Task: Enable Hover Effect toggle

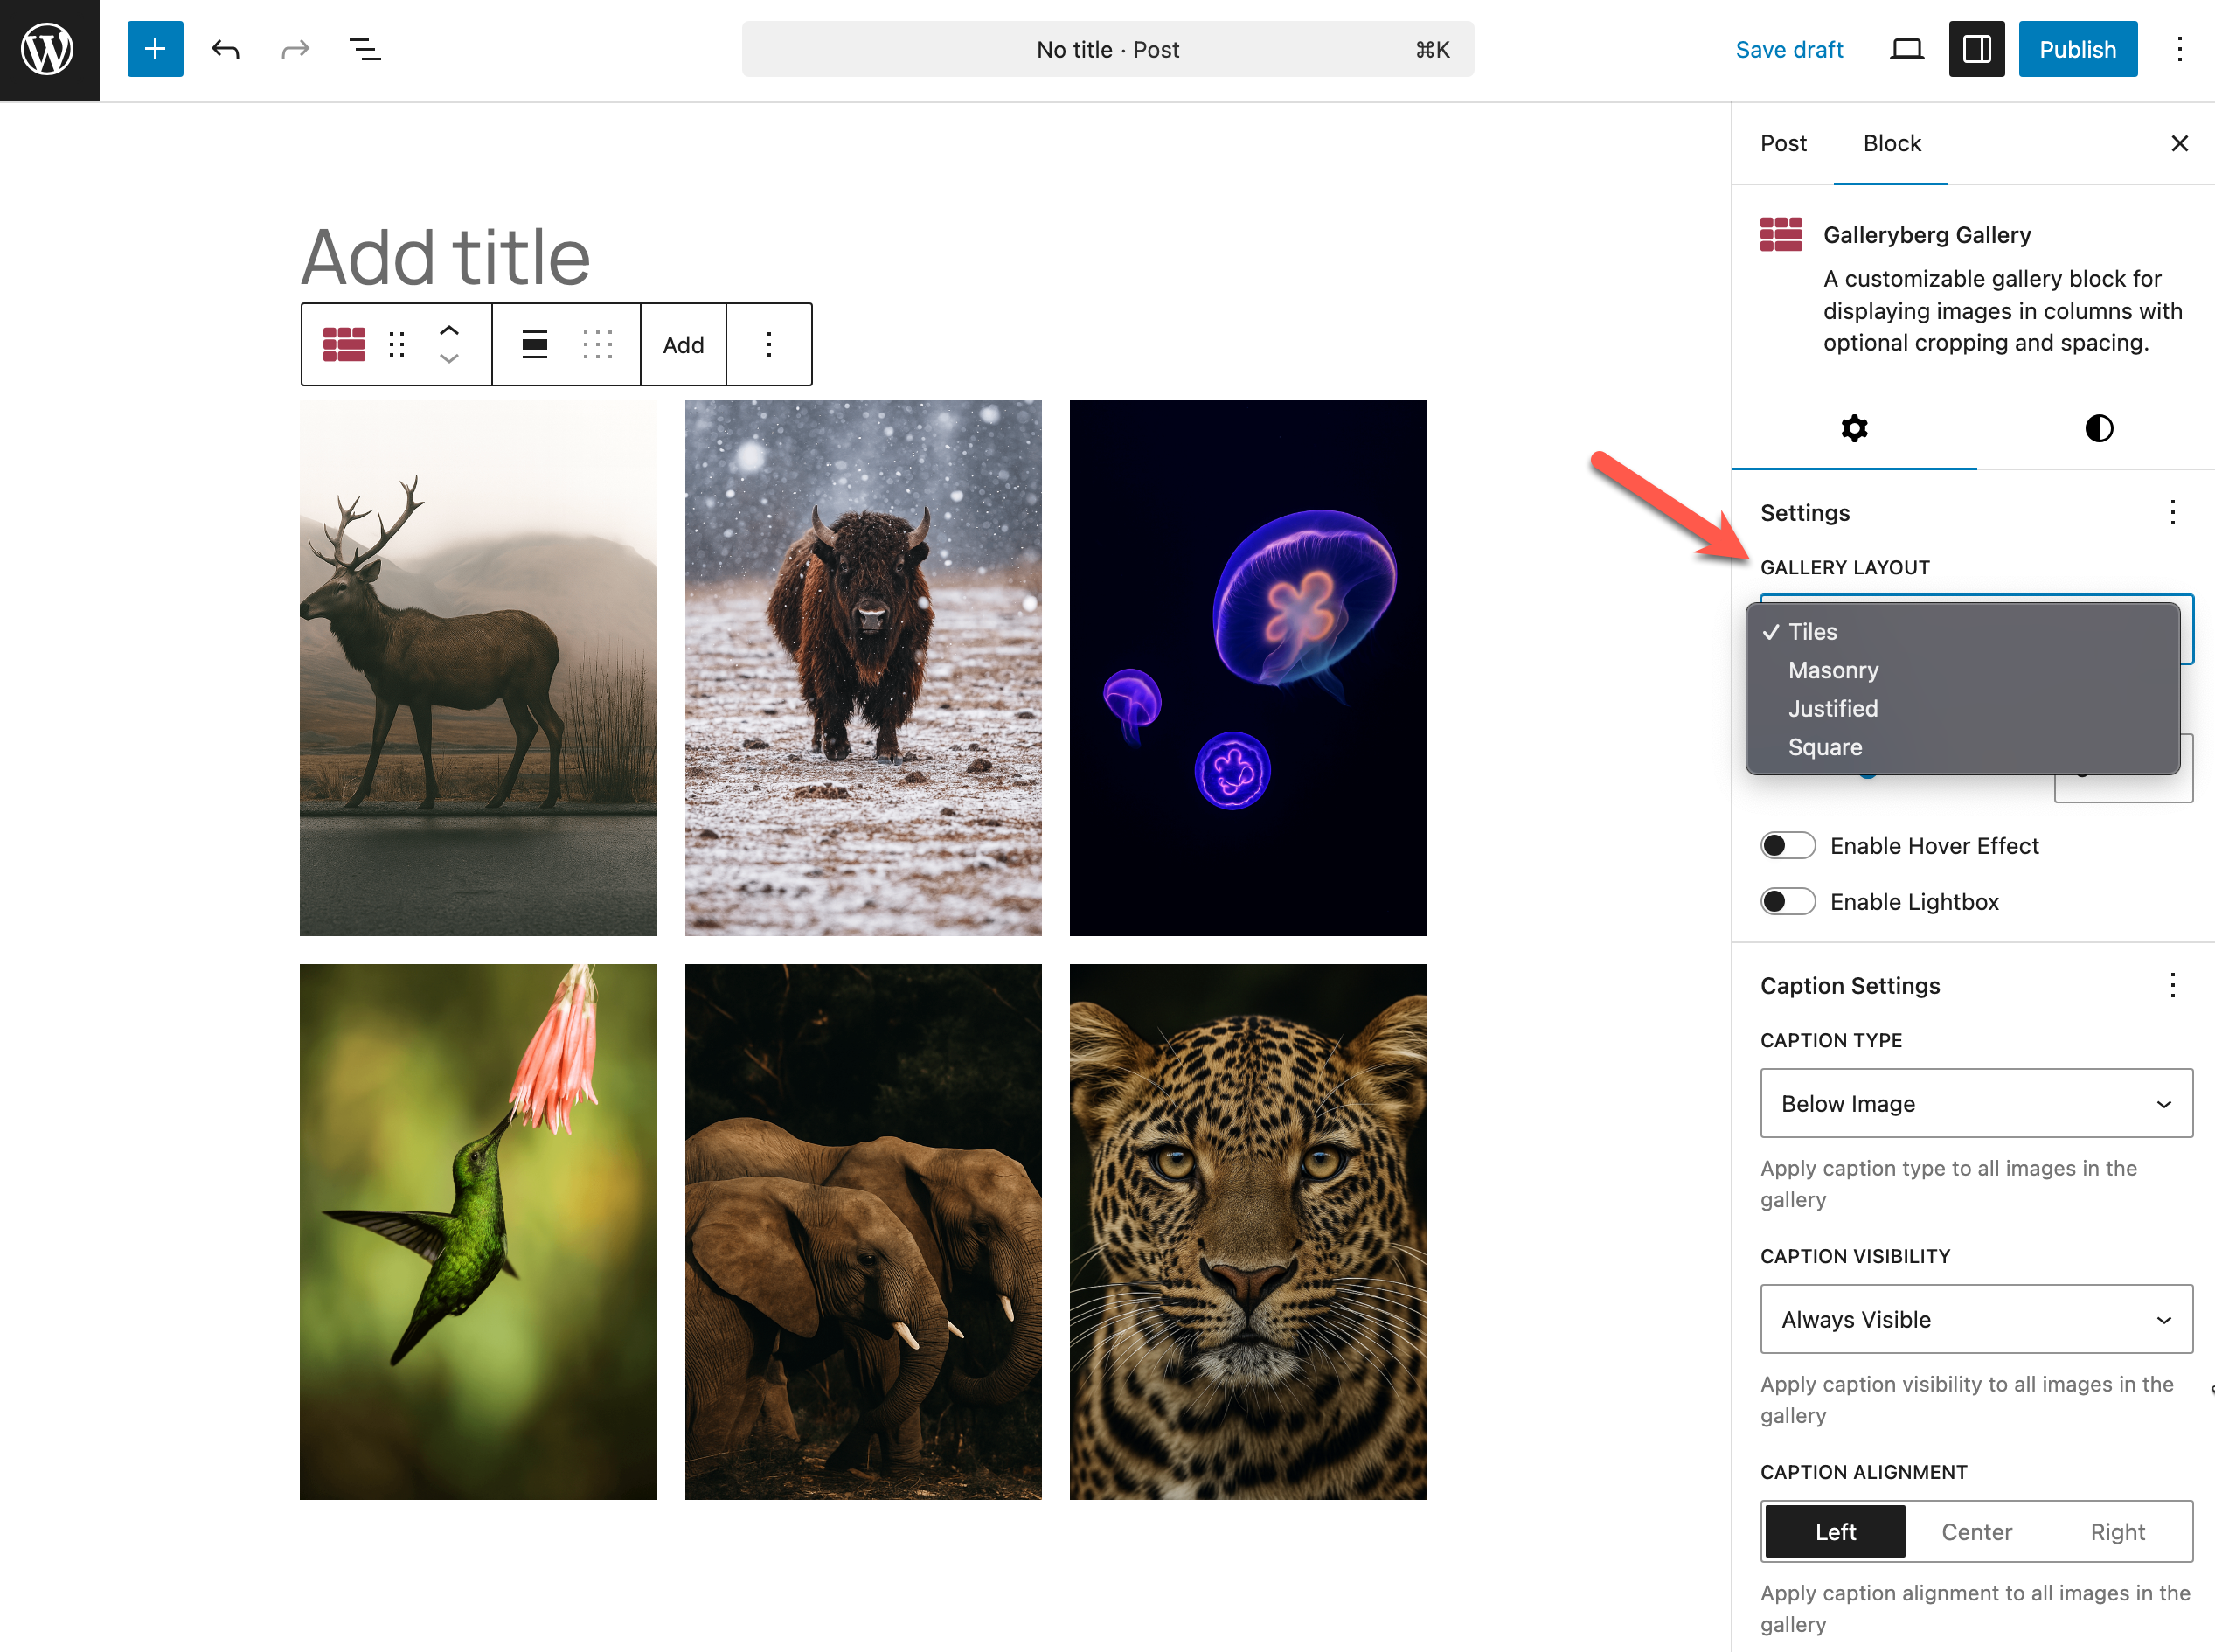Action: click(1787, 845)
